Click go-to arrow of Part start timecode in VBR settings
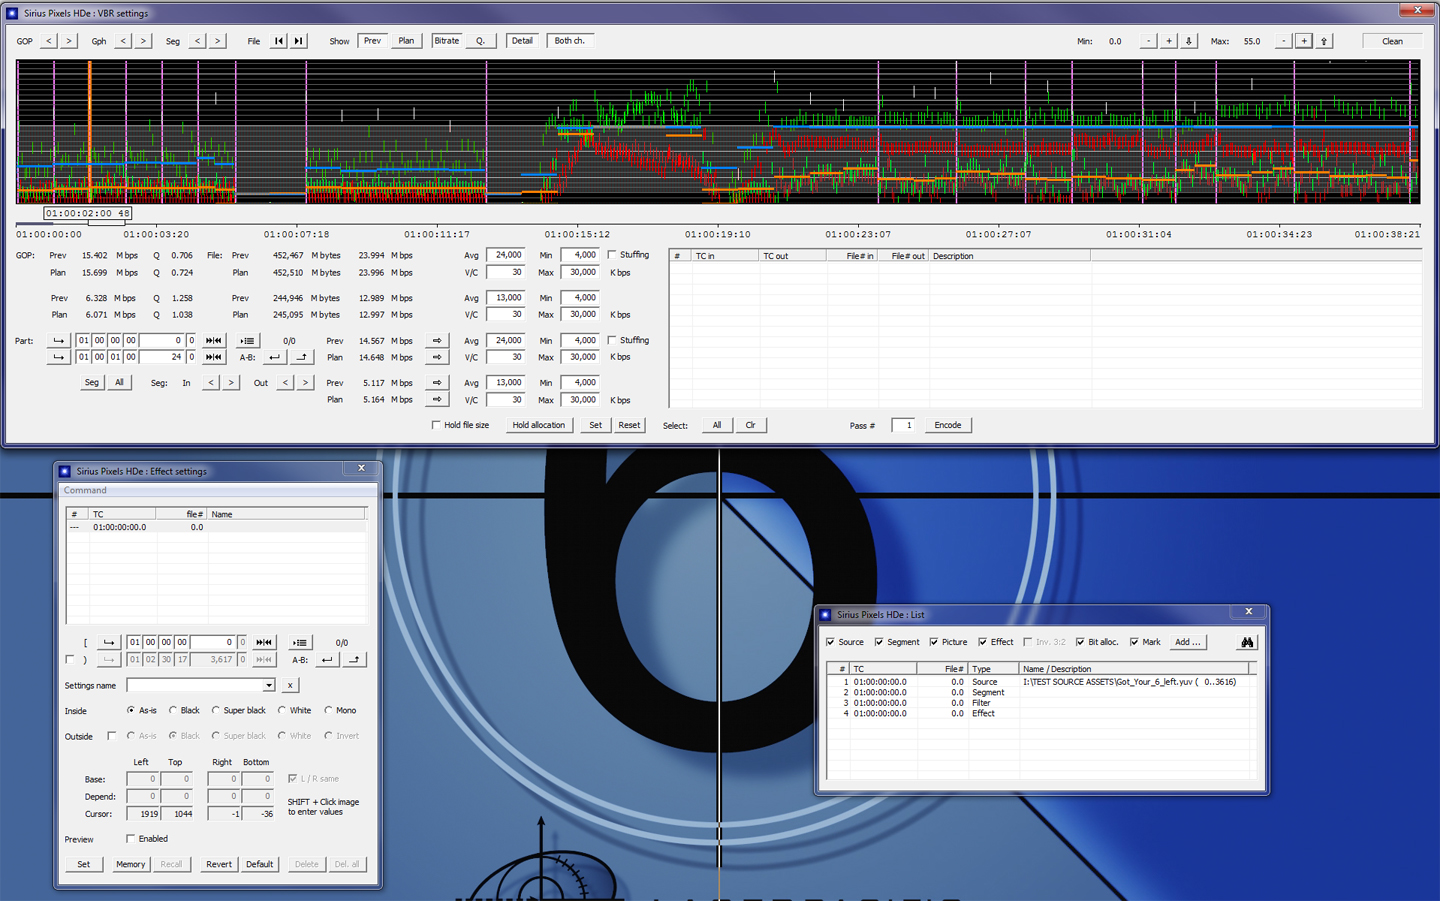 59,341
